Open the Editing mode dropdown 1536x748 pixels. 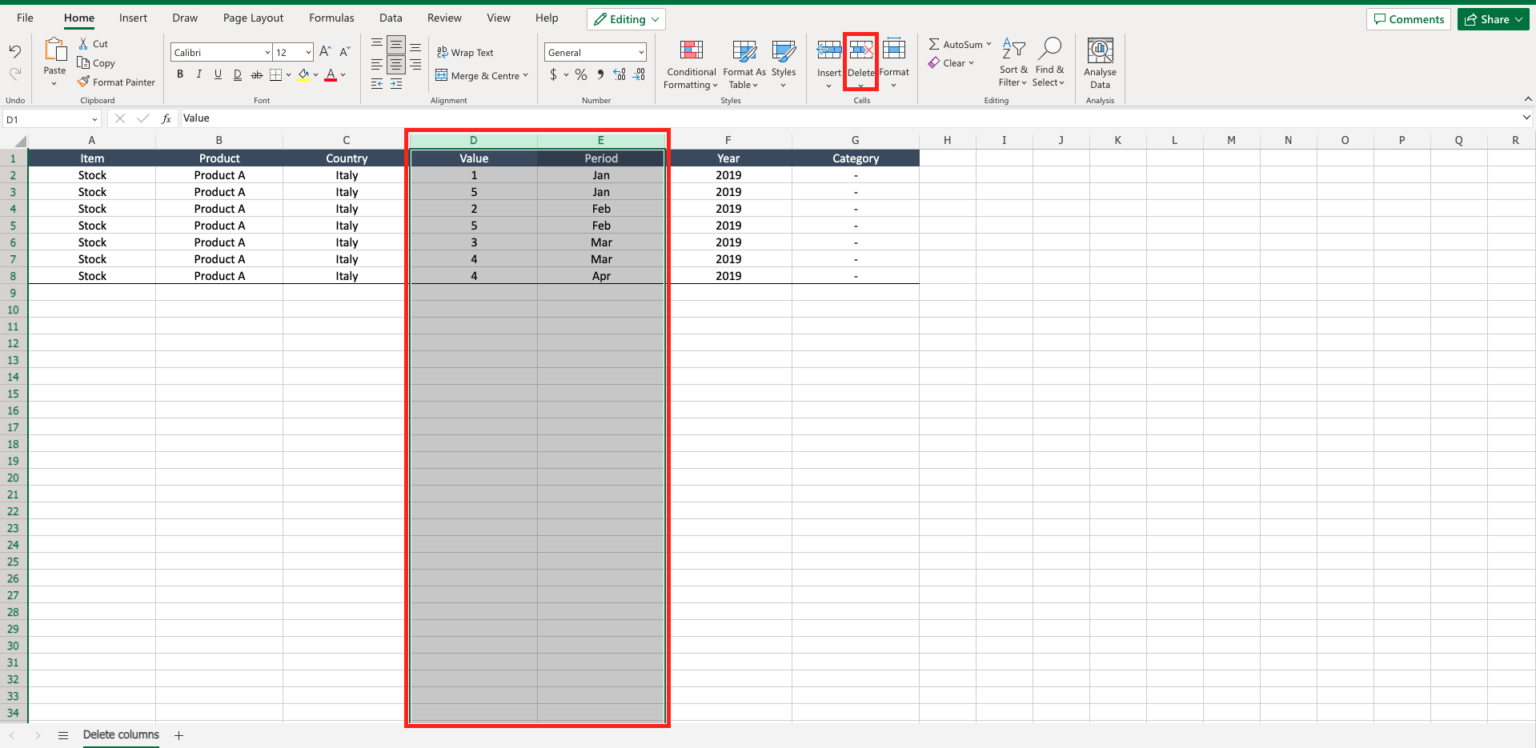pyautogui.click(x=626, y=18)
